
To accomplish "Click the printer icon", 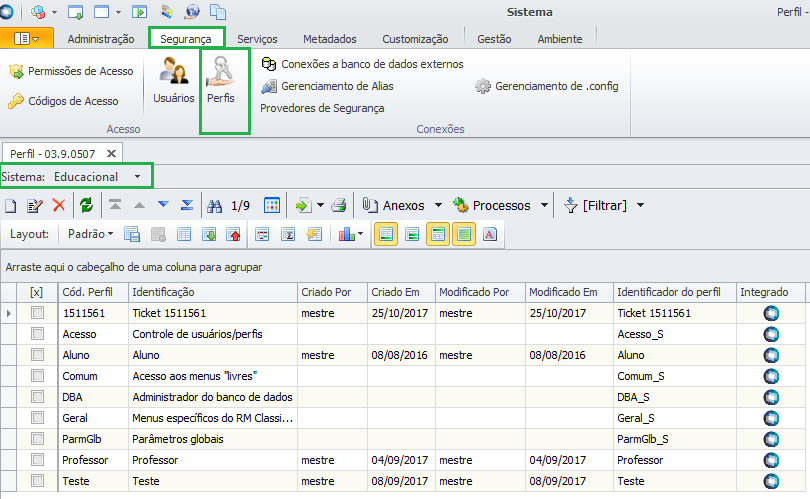I will coord(339,206).
